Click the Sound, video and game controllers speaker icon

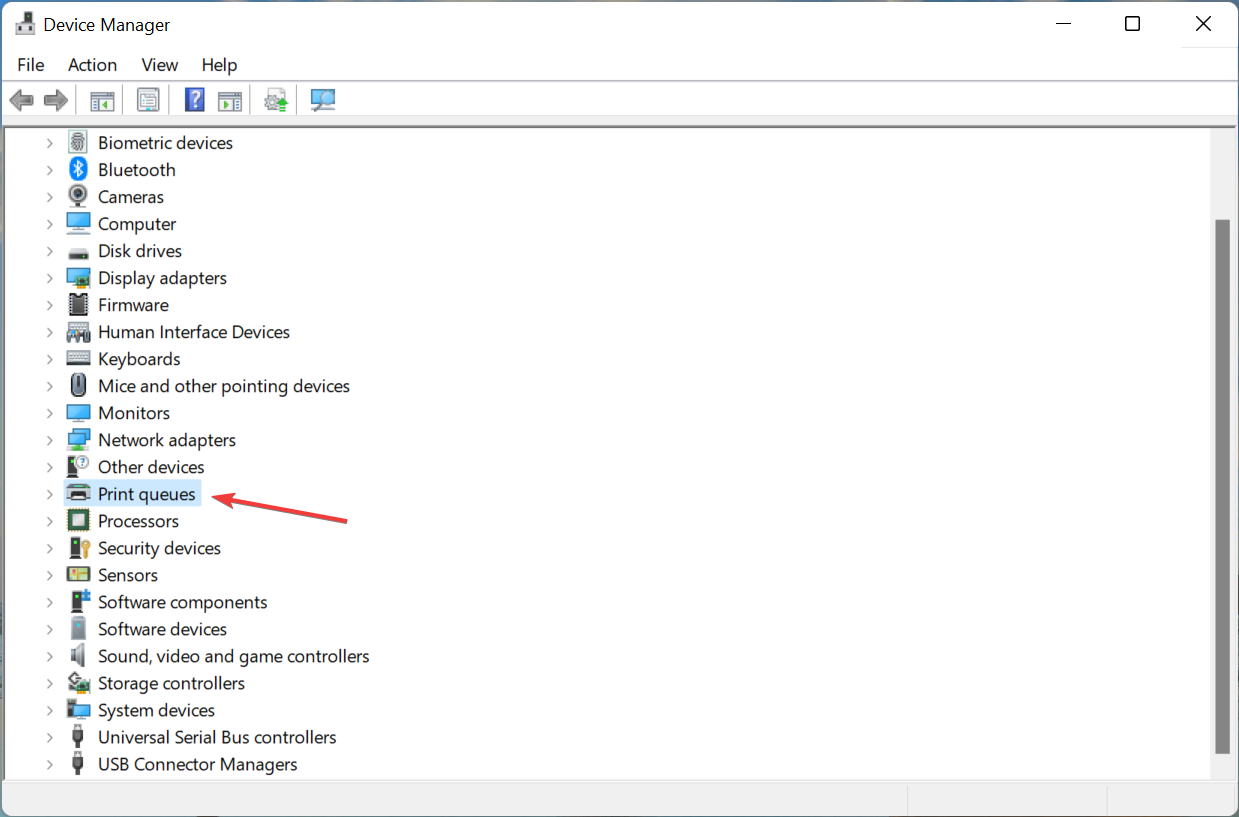(x=78, y=656)
